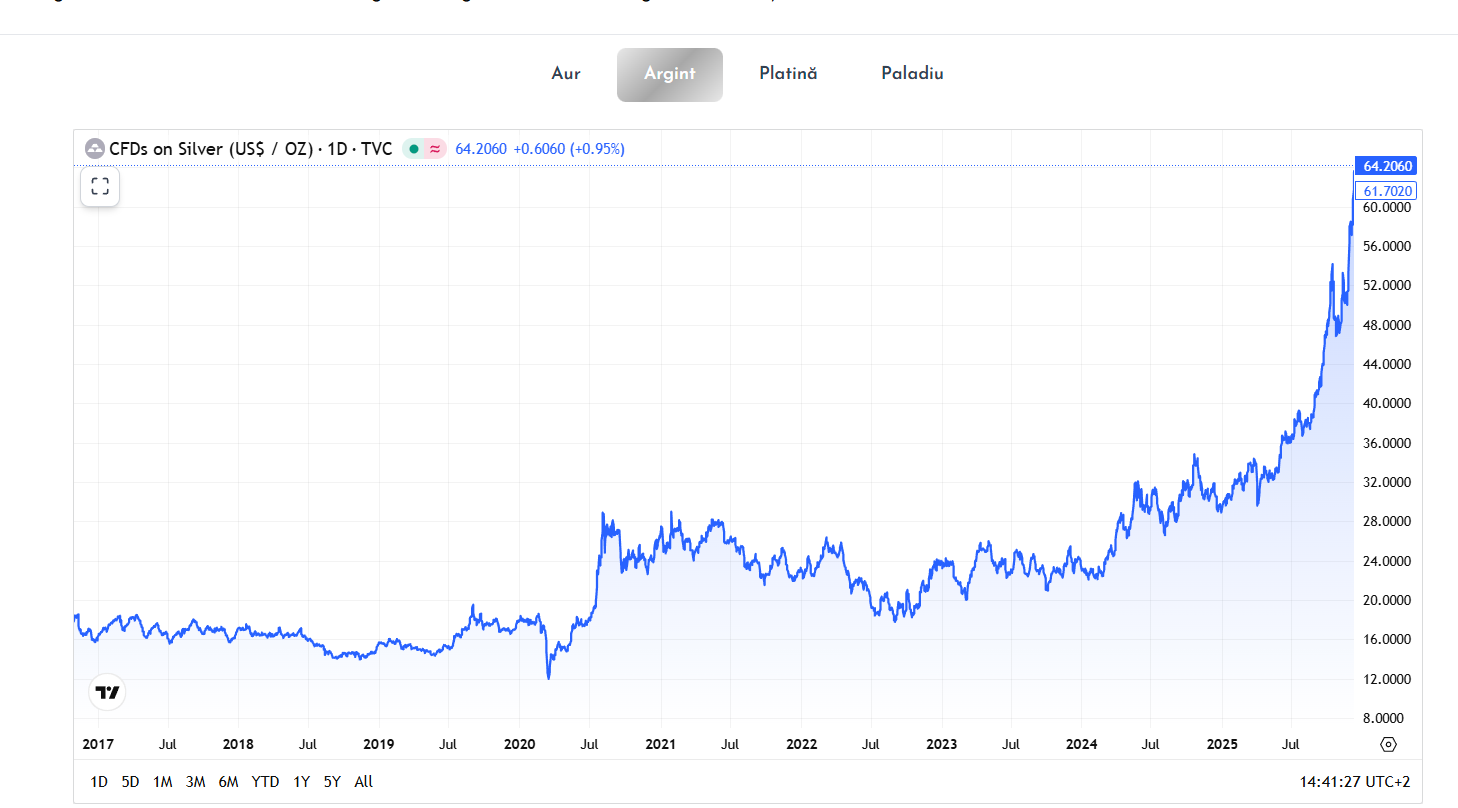1458x808 pixels.
Task: Show year-to-date with YTD
Action: (x=265, y=782)
